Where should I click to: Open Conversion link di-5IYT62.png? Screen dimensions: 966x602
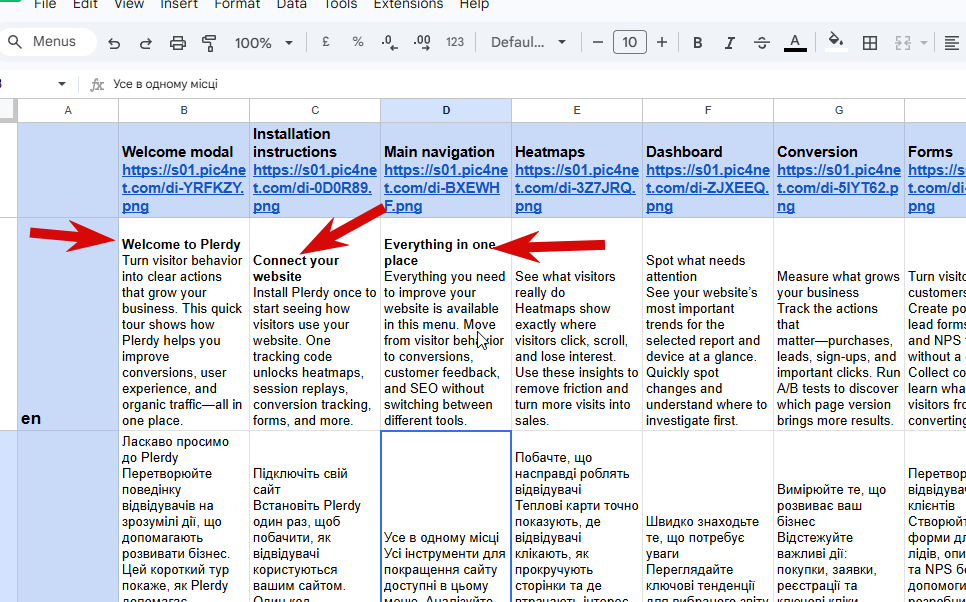tap(838, 188)
